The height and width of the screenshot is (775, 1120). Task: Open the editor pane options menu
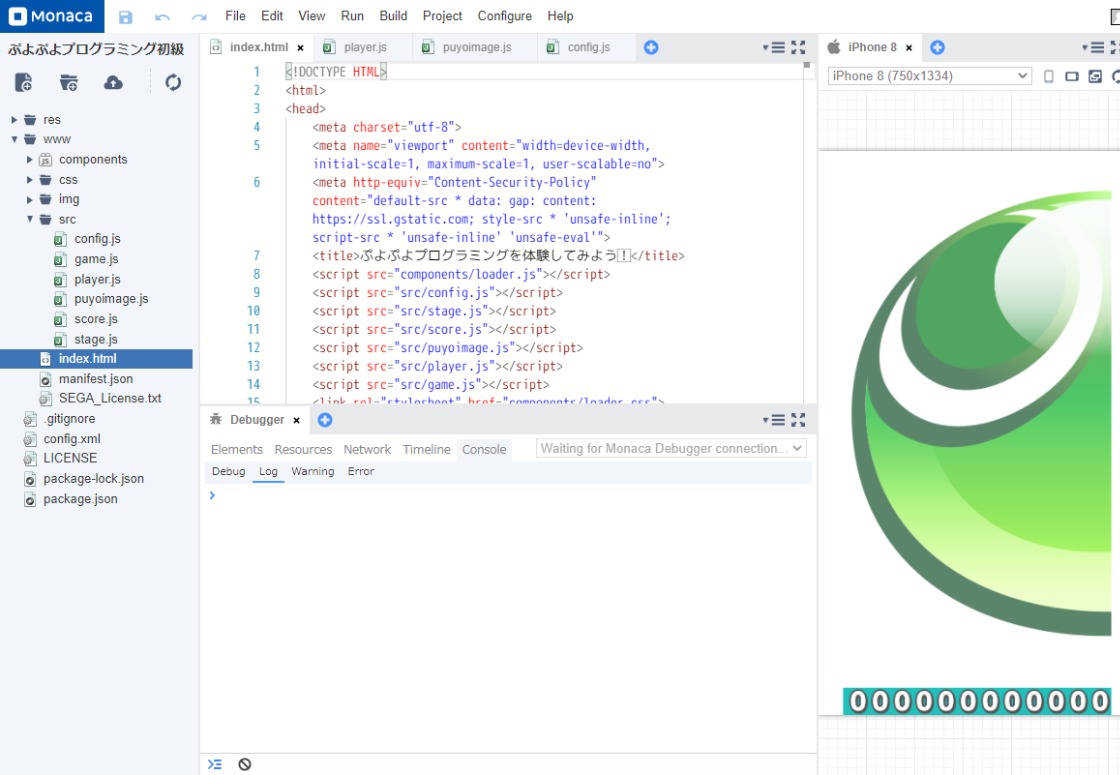tap(774, 47)
